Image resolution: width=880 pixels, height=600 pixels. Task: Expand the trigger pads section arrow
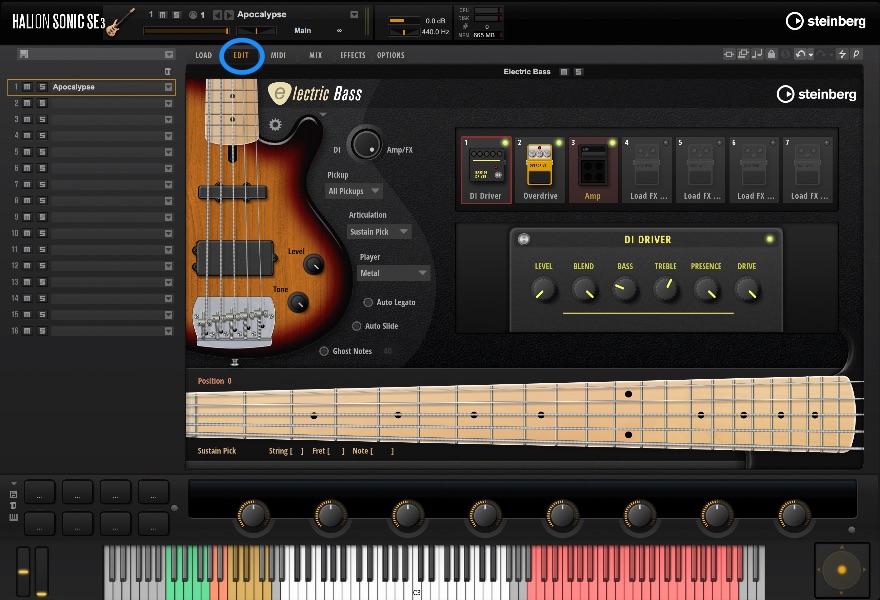coord(13,483)
